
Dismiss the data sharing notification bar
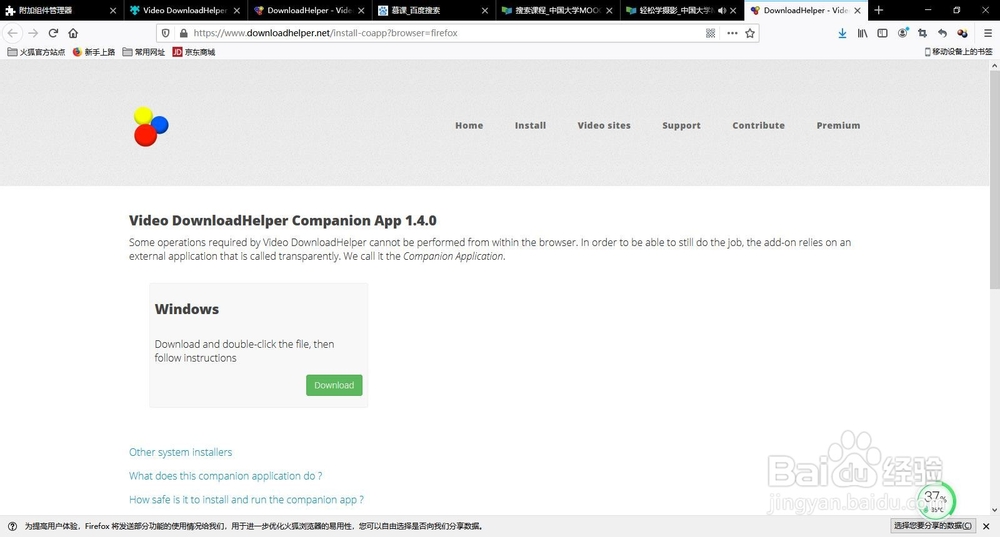986,526
